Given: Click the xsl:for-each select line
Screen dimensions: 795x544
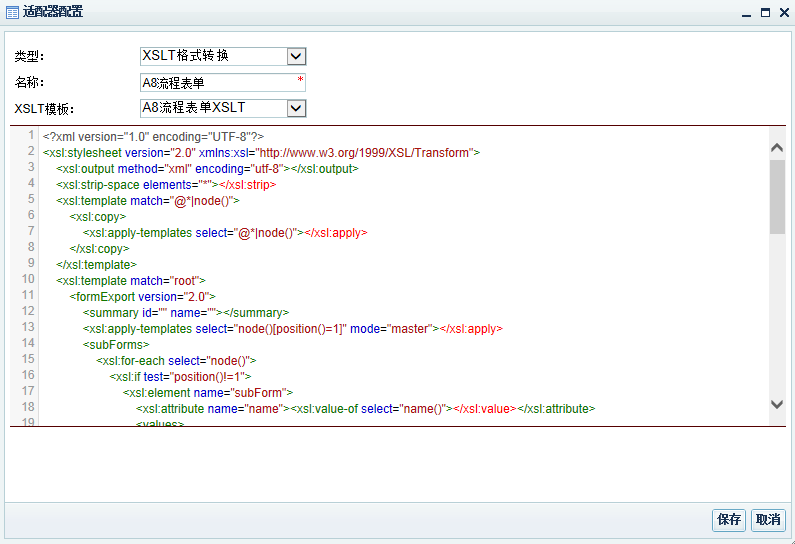Looking at the screenshot, I should coord(176,360).
